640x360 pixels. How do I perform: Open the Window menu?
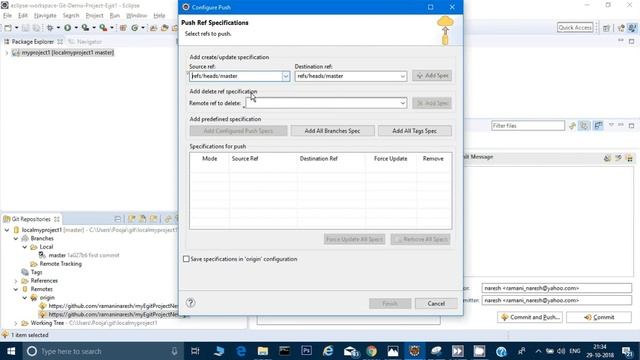tap(136, 16)
